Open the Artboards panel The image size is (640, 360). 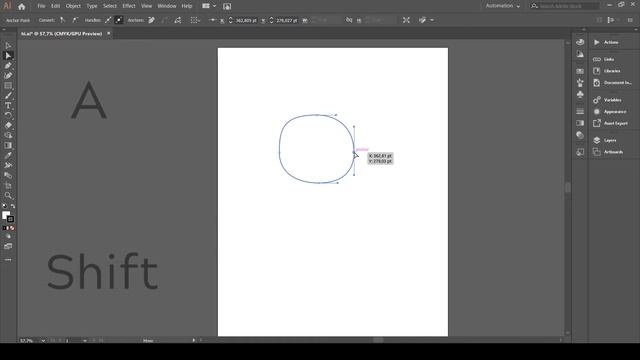point(613,152)
